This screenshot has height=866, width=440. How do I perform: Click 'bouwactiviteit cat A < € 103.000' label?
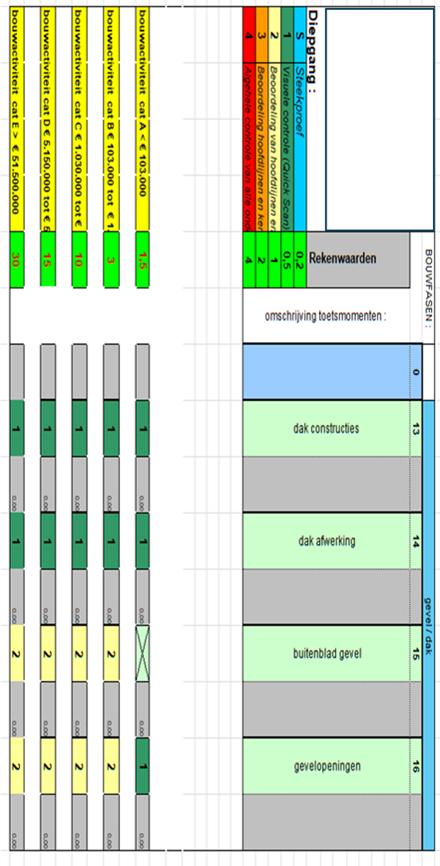pos(142,120)
